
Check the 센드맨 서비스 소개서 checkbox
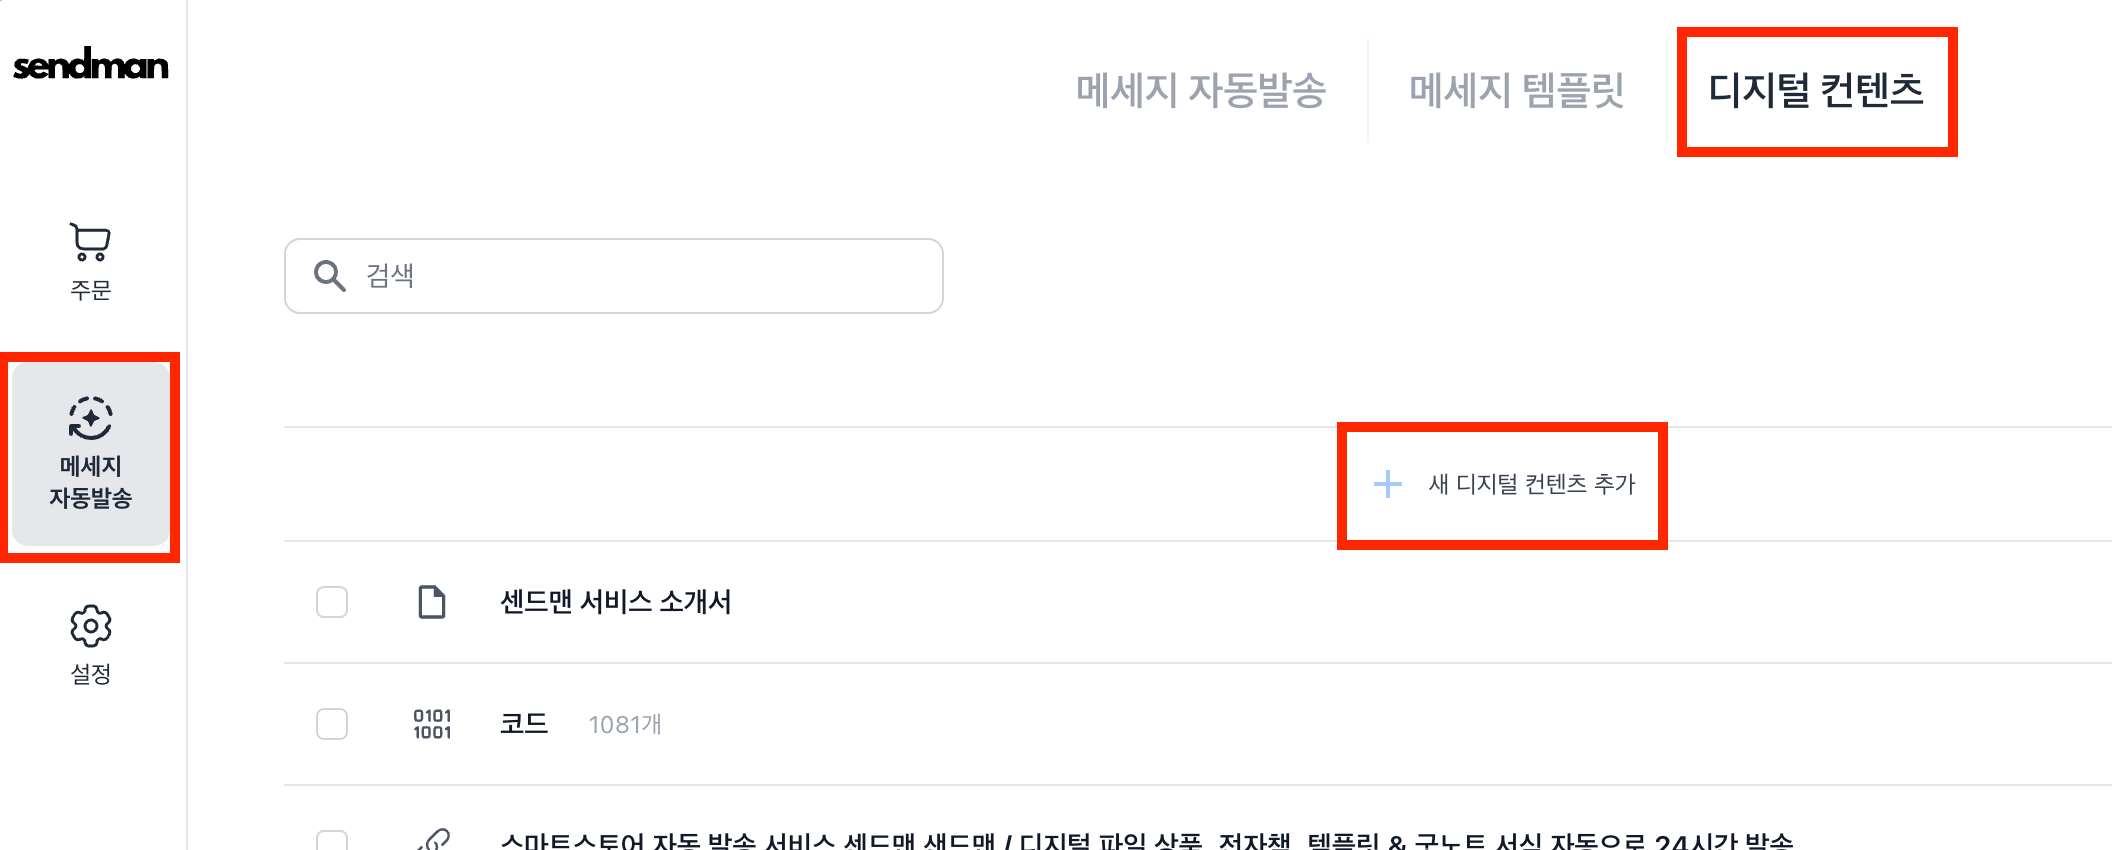coord(332,602)
